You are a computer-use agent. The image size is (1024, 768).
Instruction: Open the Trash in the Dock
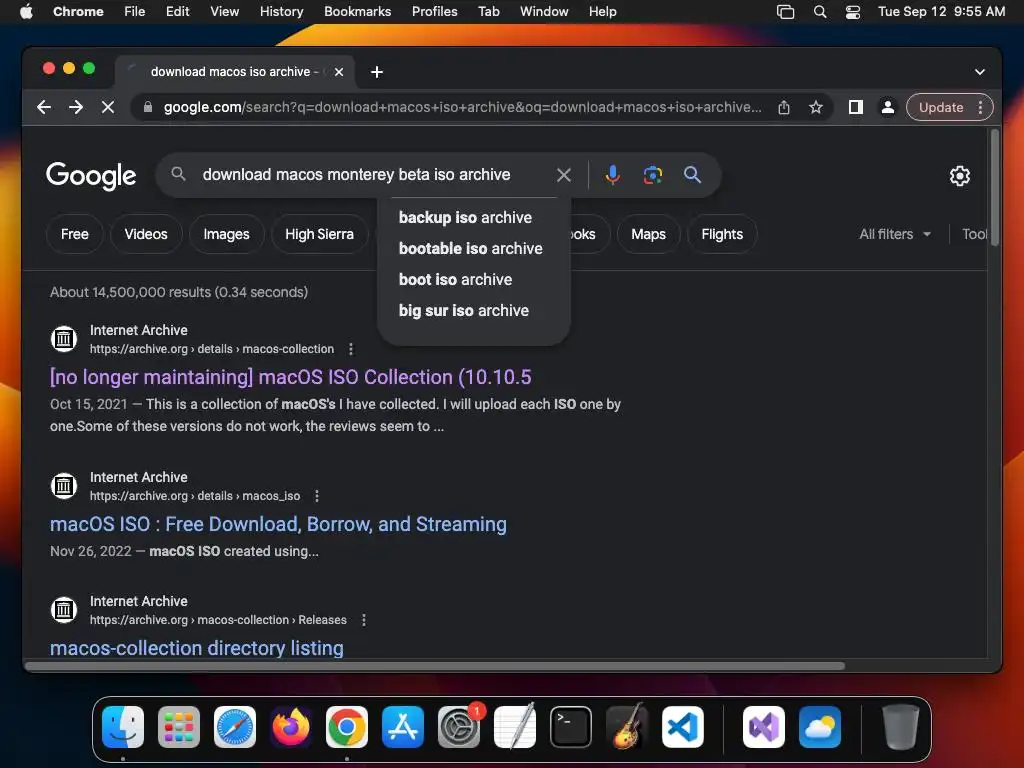[x=901, y=727]
